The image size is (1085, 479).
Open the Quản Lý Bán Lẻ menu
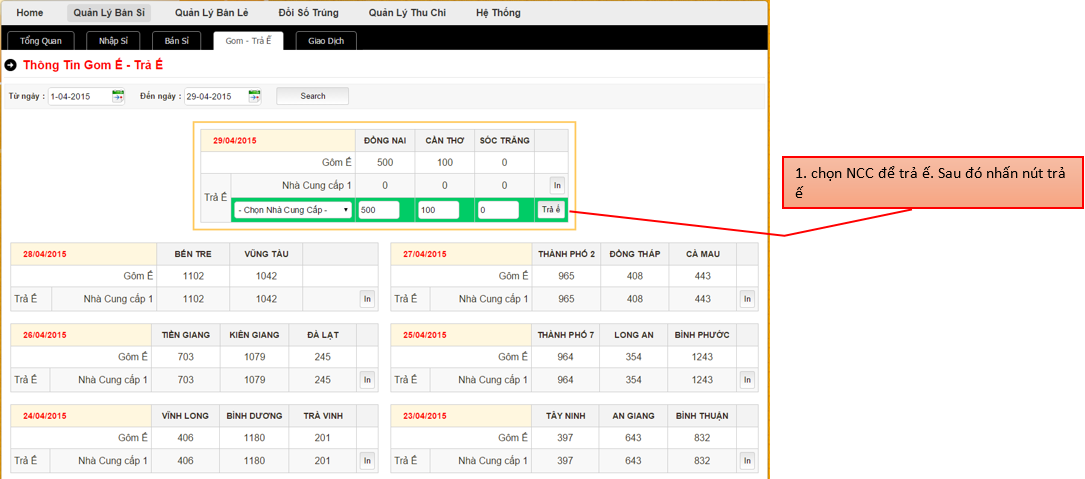point(211,13)
